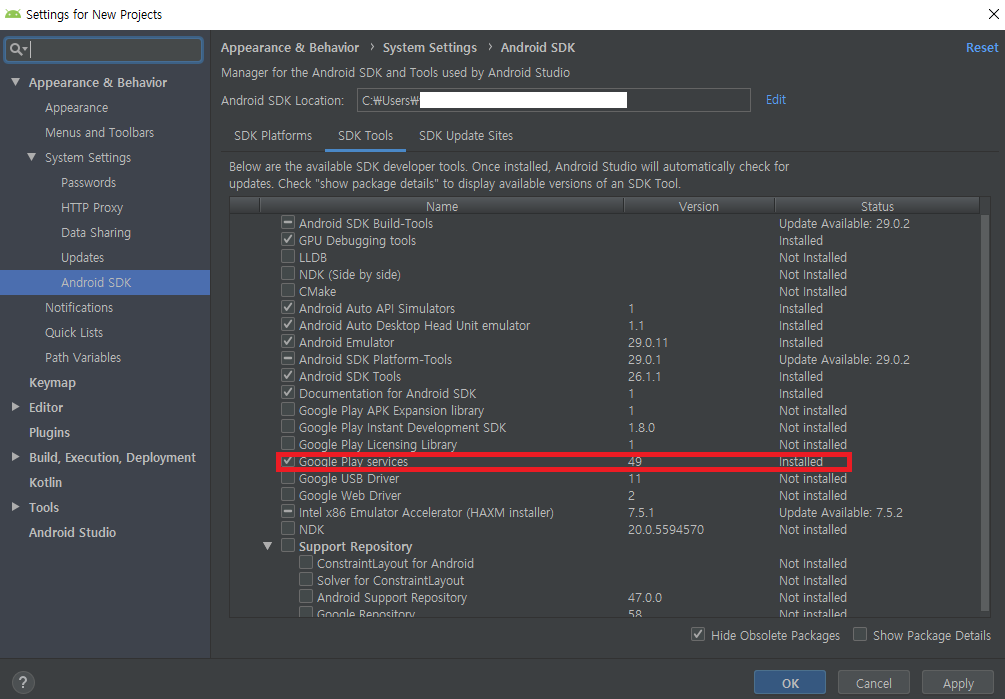Expand Build, Execution, Deployment arrow
The width and height of the screenshot is (1005, 699).
[15, 457]
